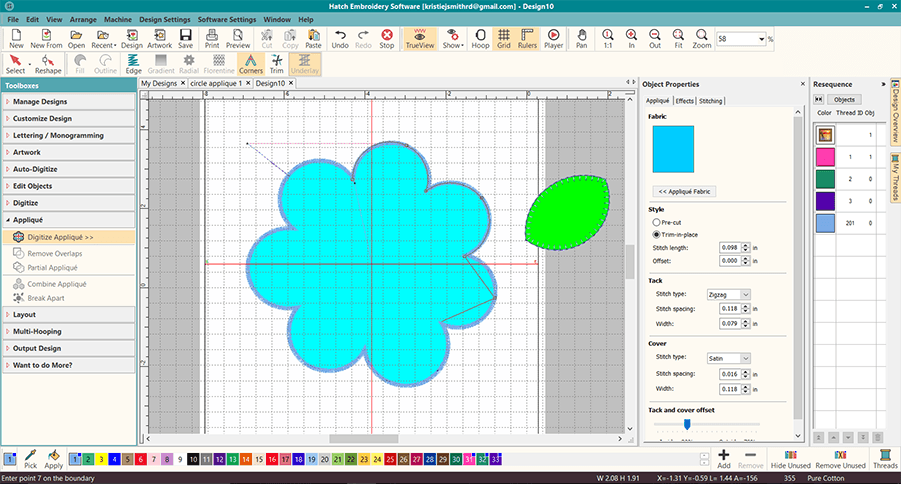Click the Threads icon in color bar
The image size is (901, 484).
pyautogui.click(x=885, y=459)
